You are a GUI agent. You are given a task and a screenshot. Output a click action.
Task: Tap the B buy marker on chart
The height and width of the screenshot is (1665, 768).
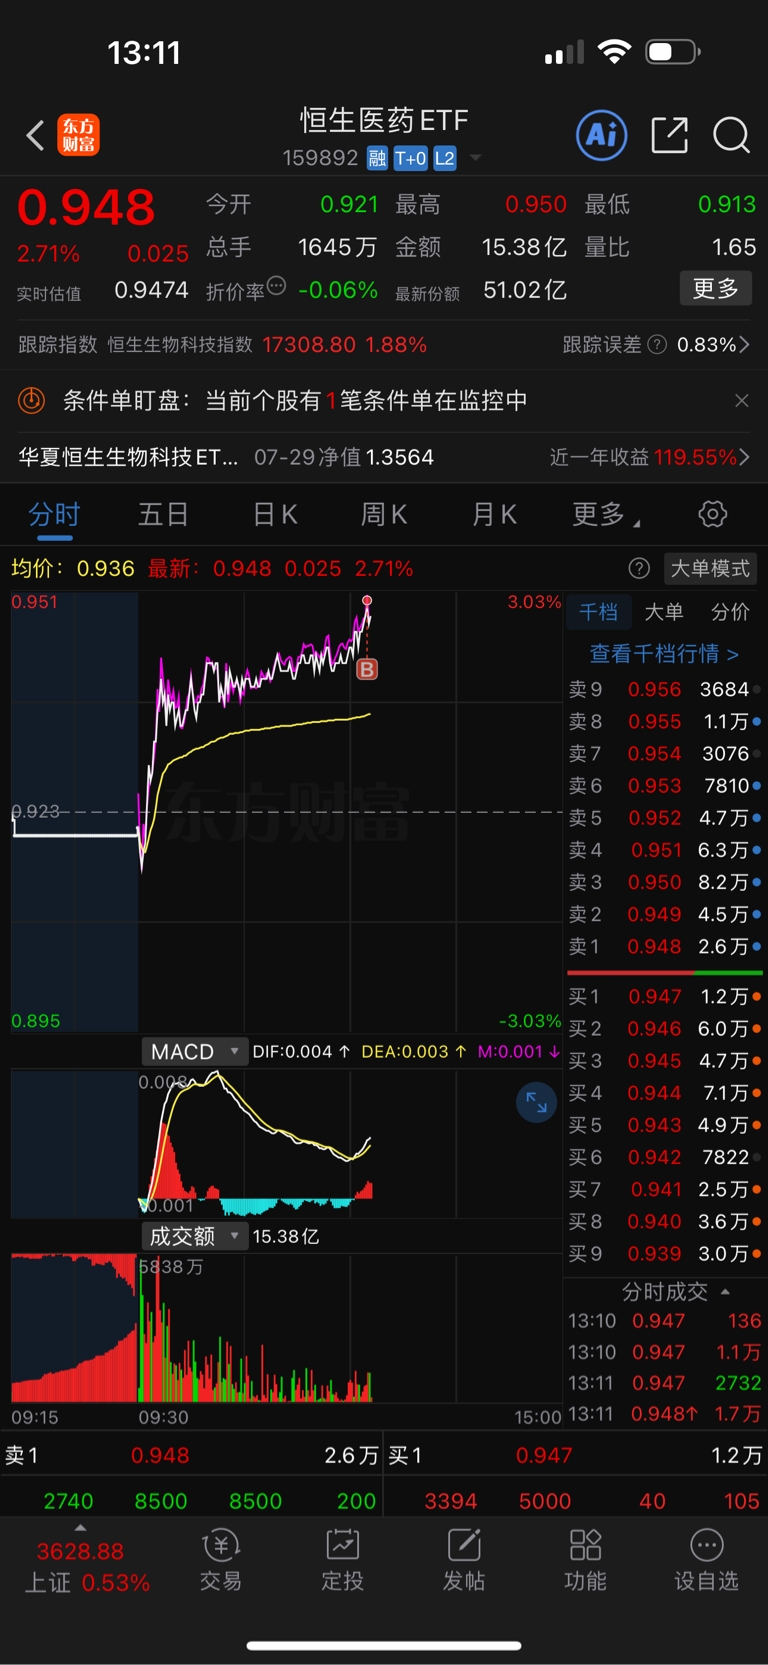click(367, 669)
